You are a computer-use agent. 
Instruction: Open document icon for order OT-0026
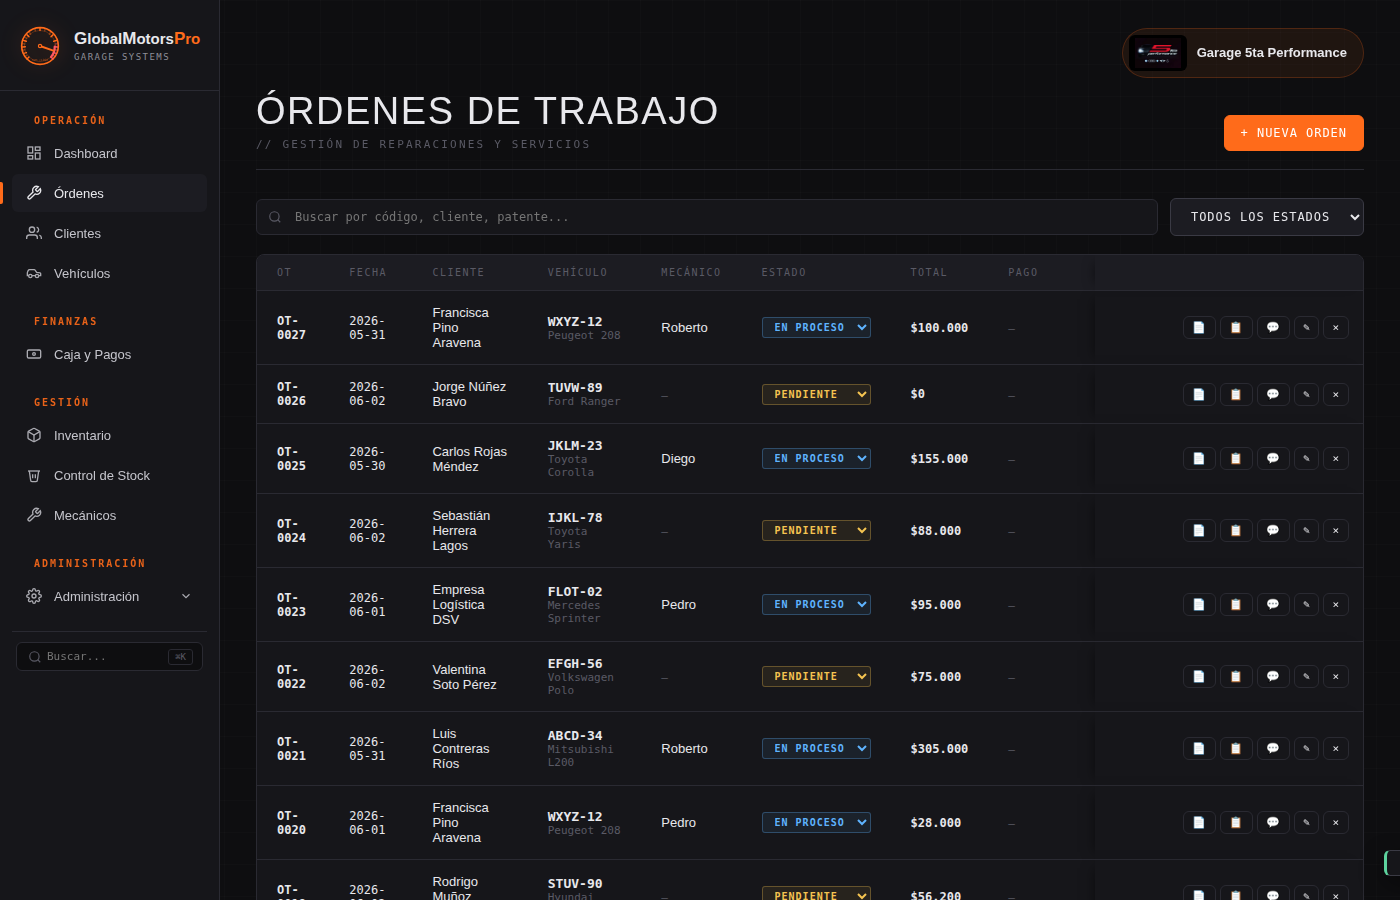(1199, 394)
